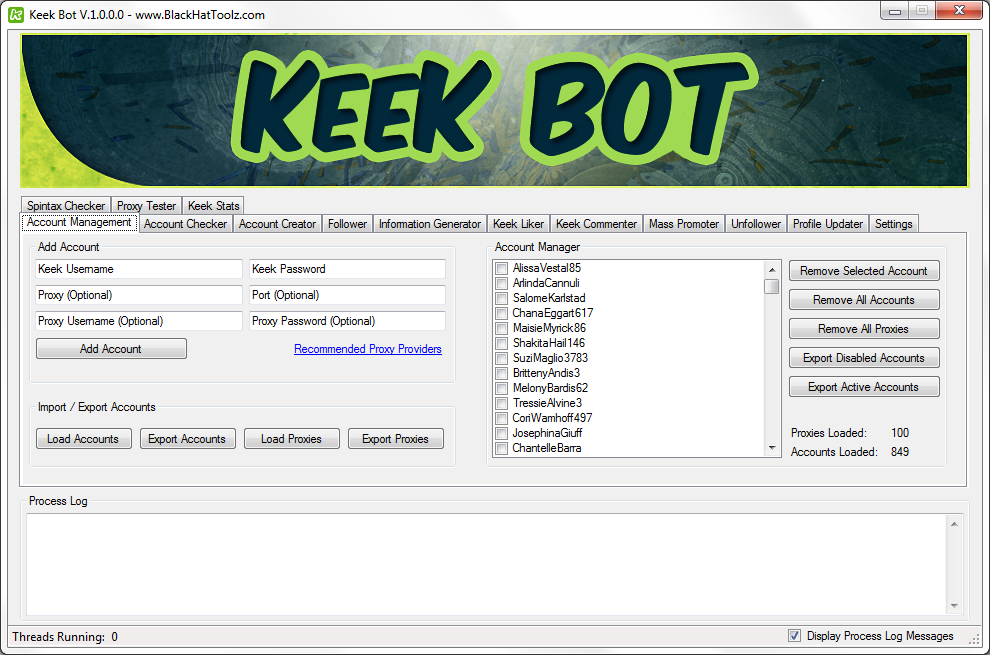Check the ShakitaHail146 account
Image resolution: width=990 pixels, height=655 pixels.
pos(501,343)
